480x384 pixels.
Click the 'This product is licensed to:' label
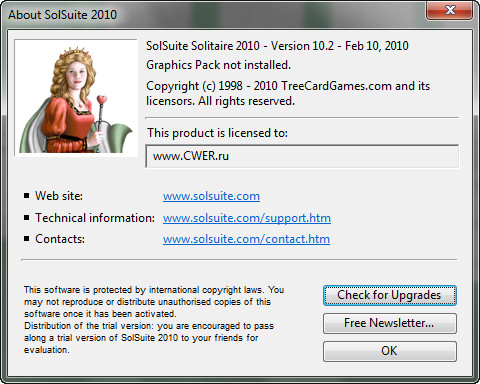pos(217,133)
